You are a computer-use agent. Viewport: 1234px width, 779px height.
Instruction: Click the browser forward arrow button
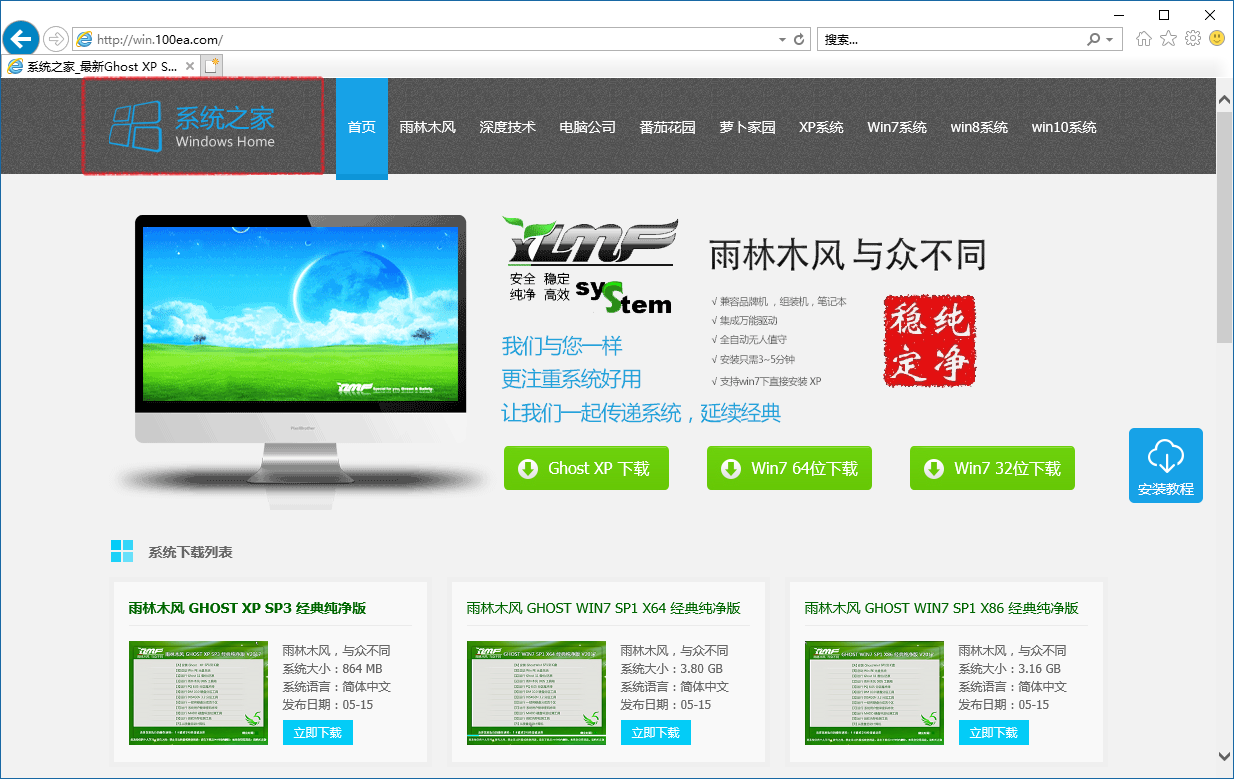(56, 39)
